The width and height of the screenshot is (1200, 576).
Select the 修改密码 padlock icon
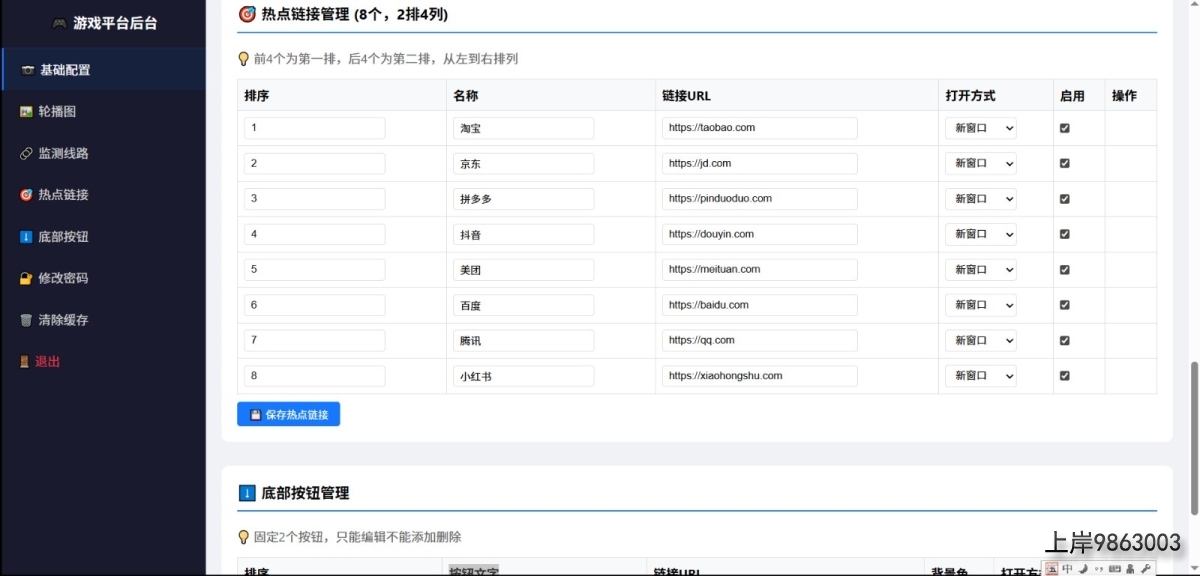pyautogui.click(x=26, y=279)
